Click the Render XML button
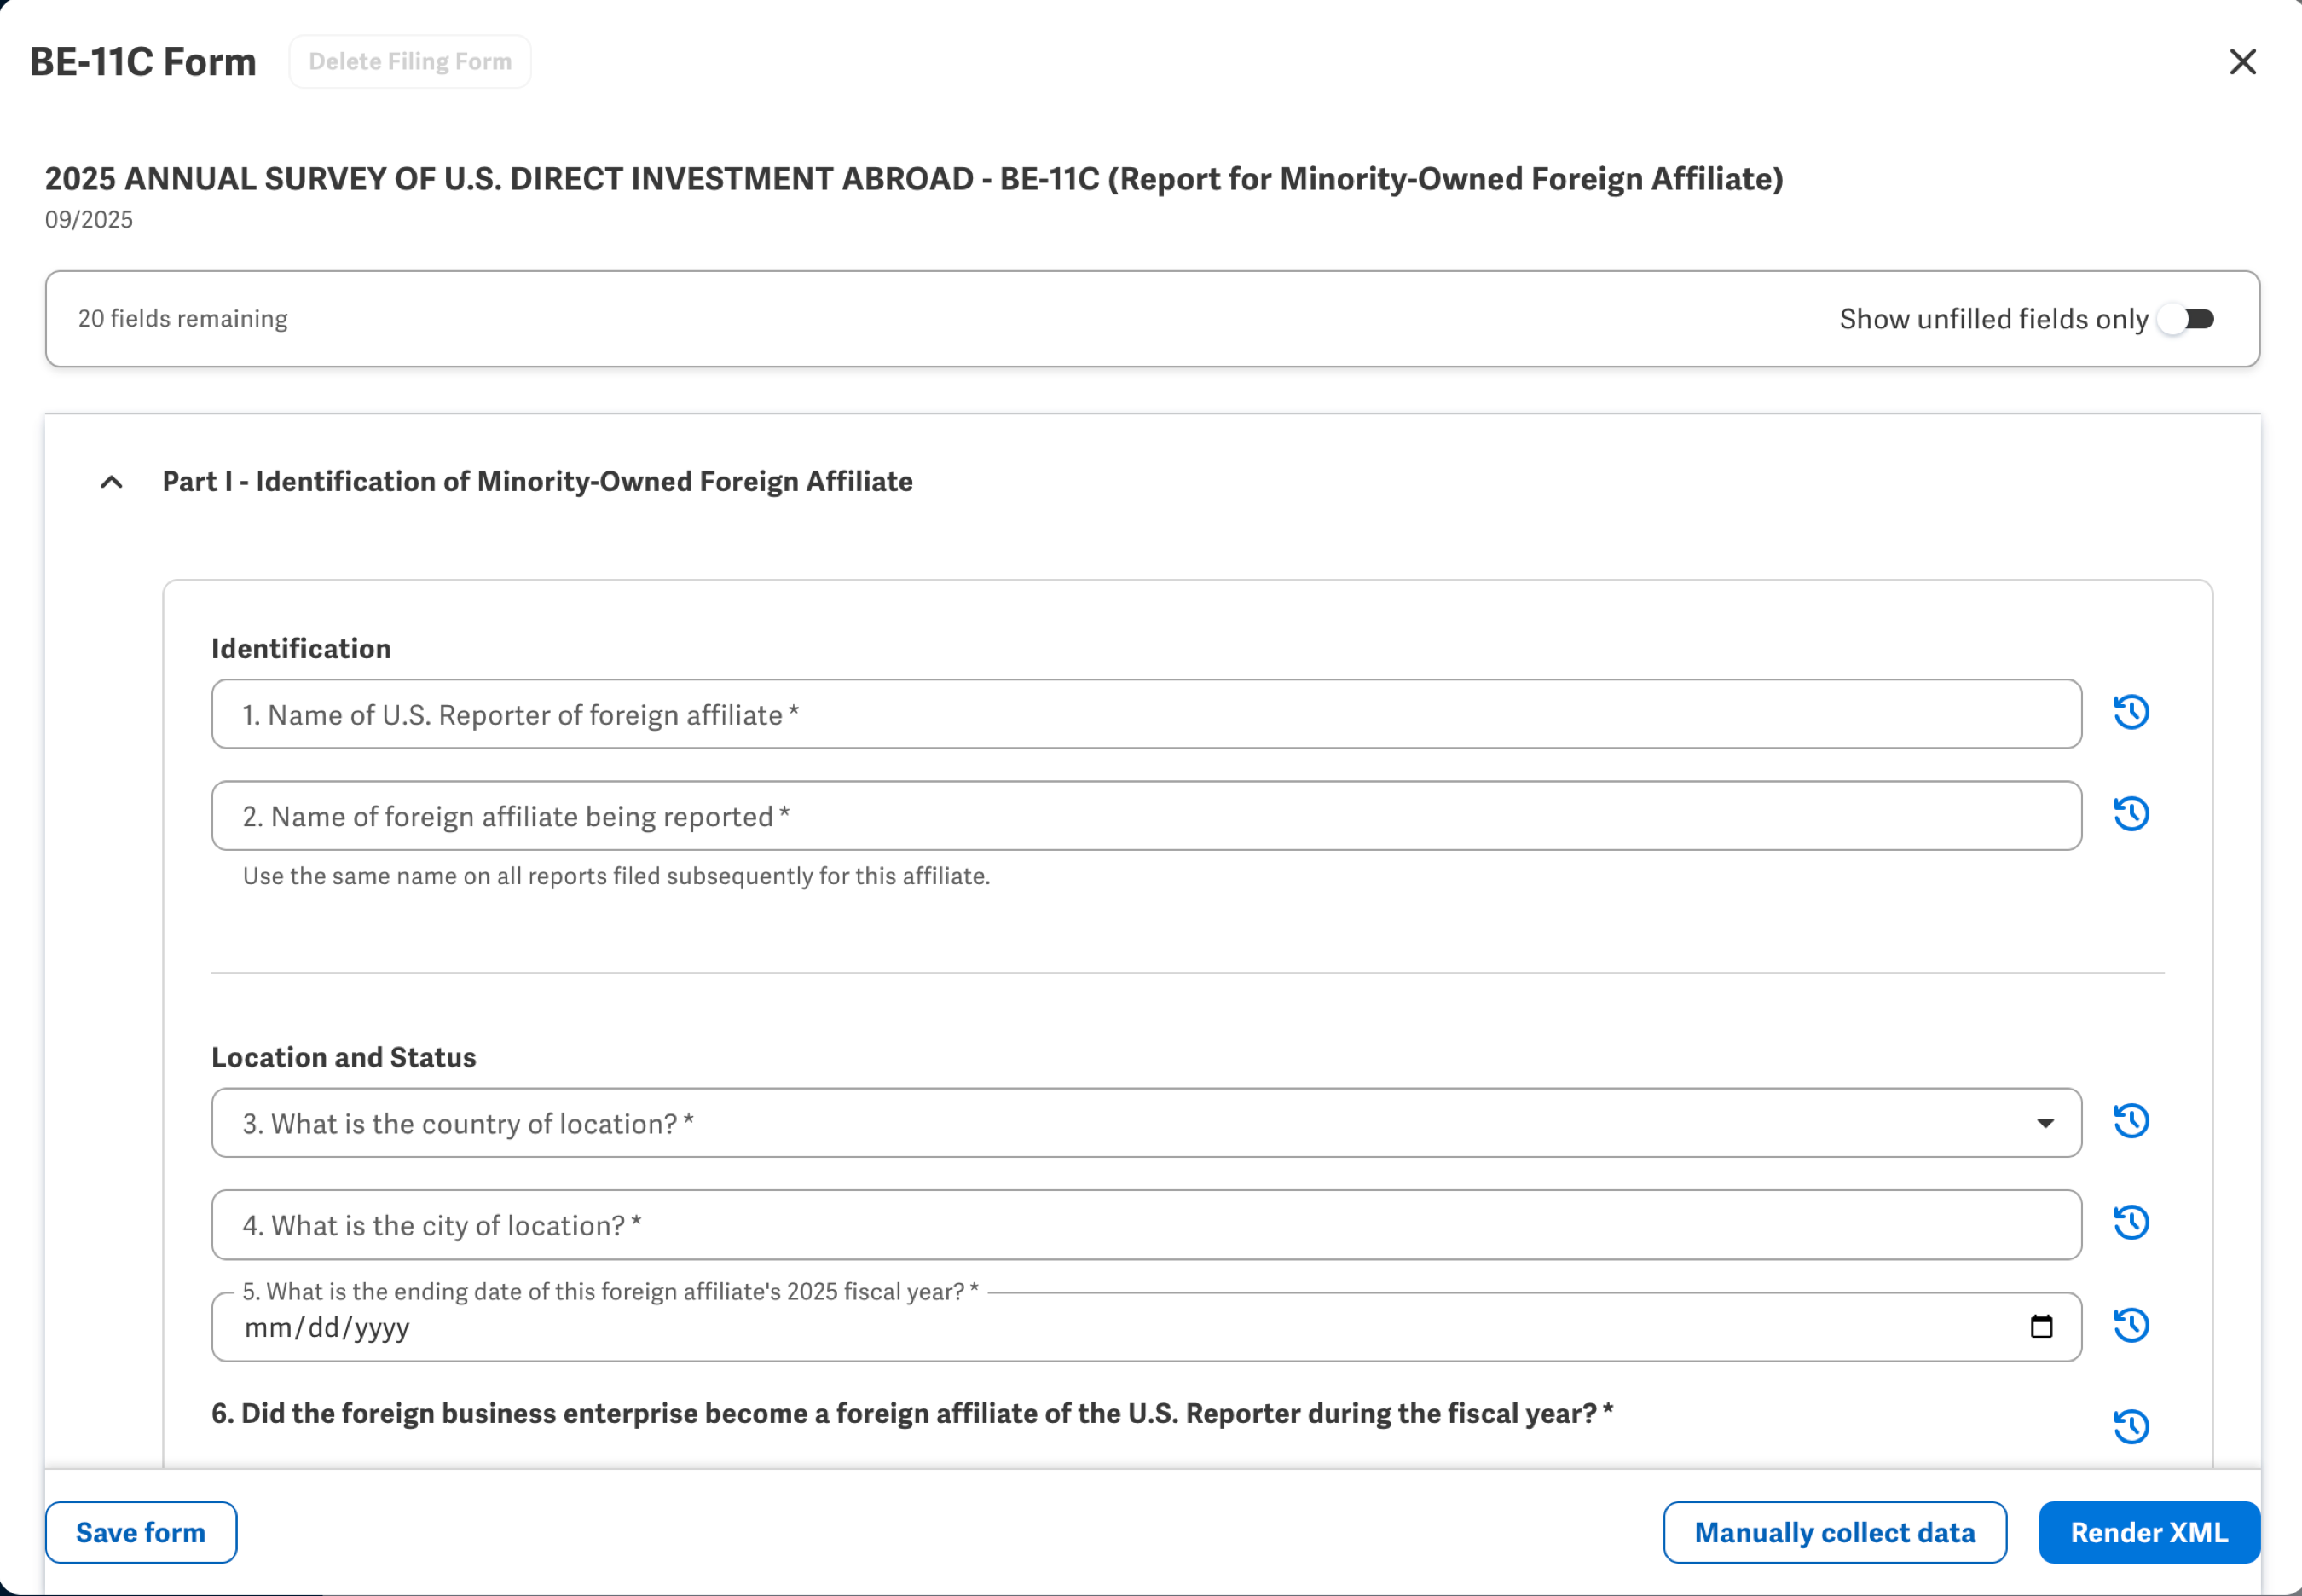This screenshot has width=2302, height=1596. click(2149, 1532)
